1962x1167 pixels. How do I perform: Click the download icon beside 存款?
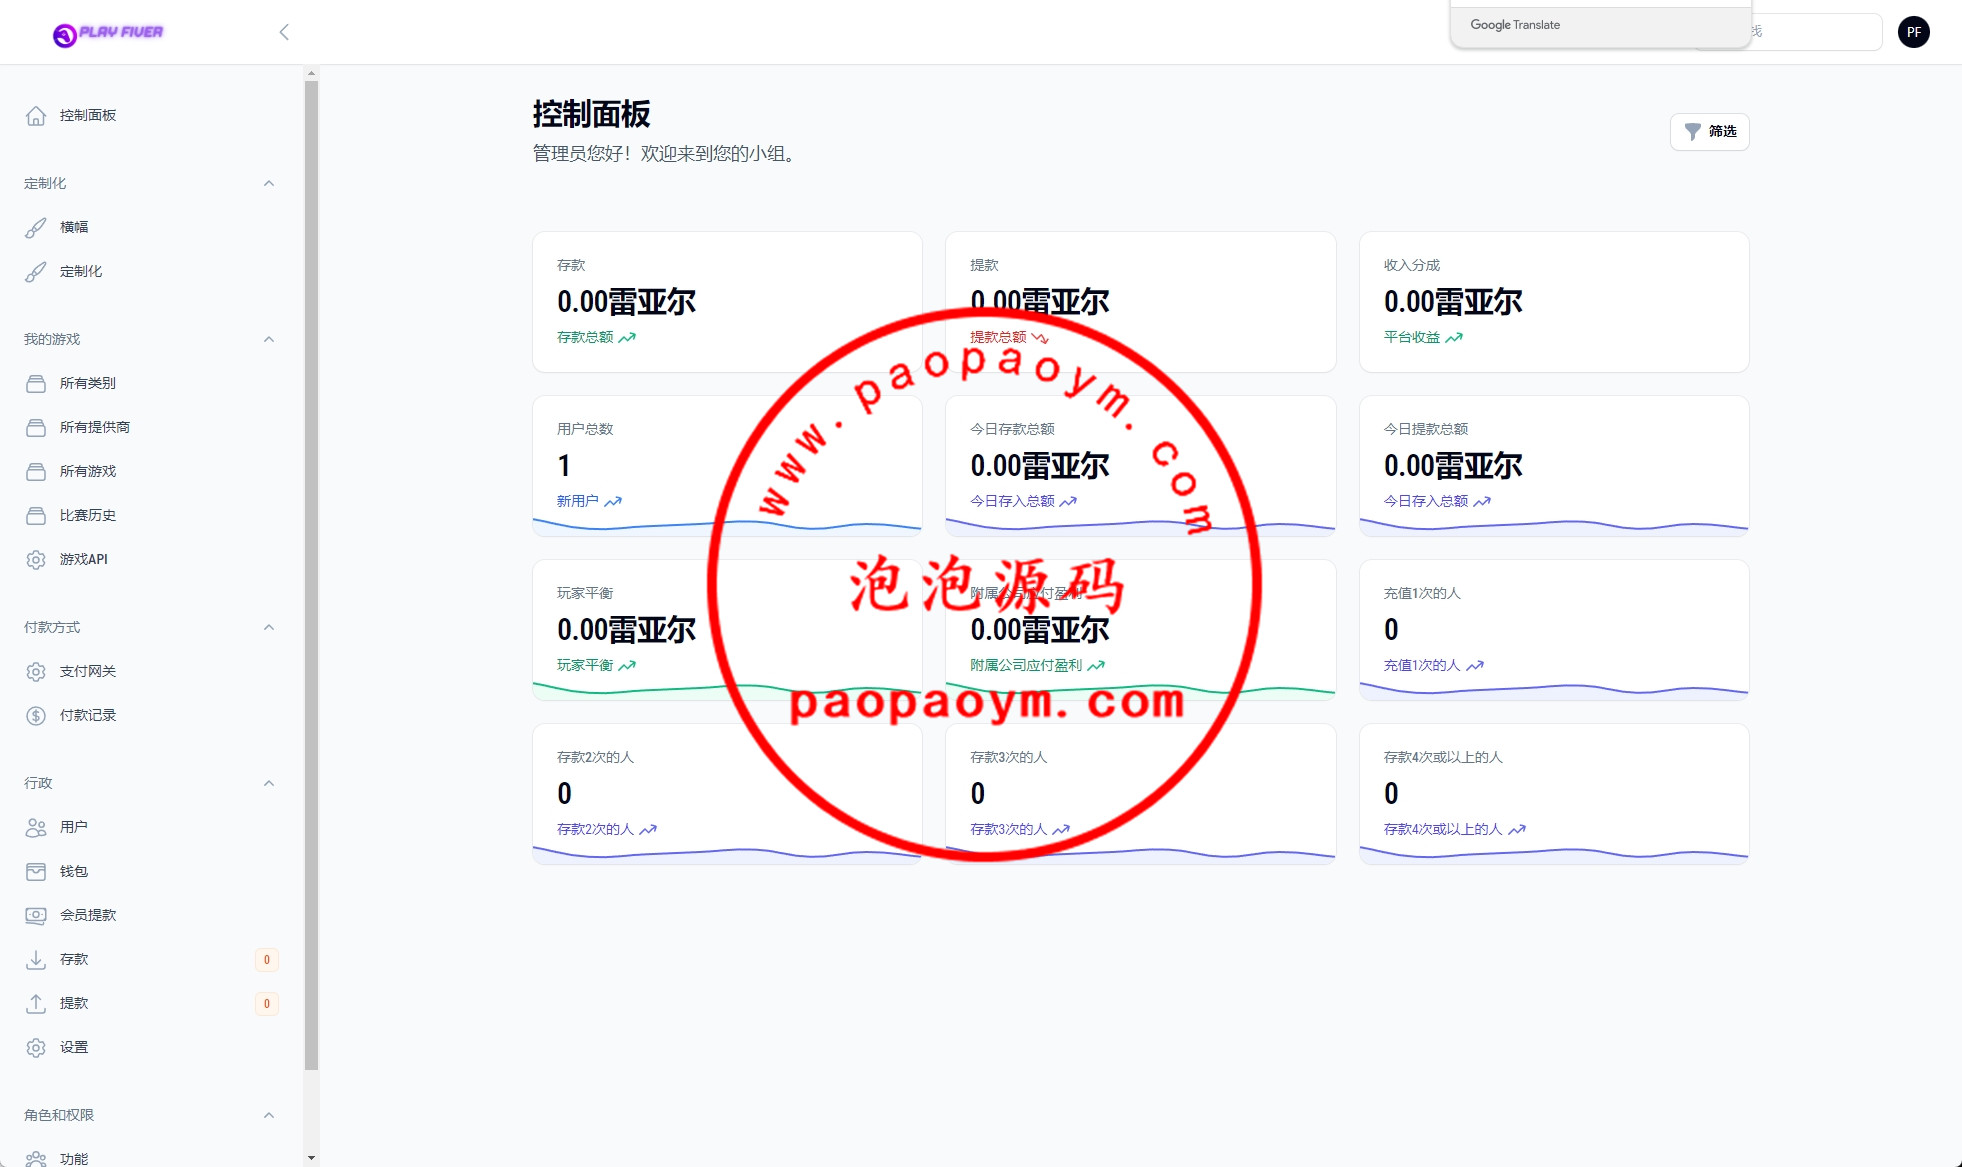click(36, 960)
